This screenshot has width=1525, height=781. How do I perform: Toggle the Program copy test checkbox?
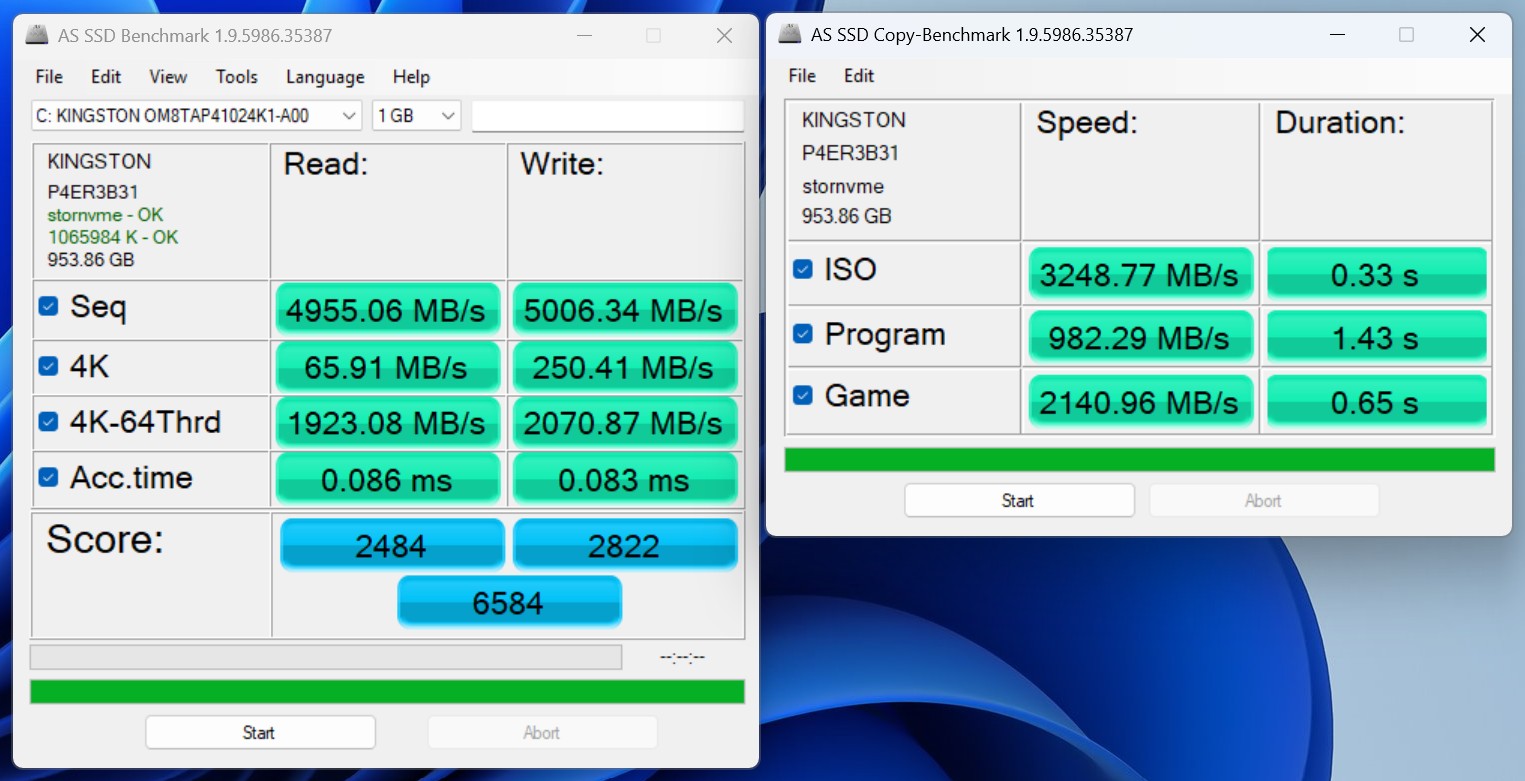802,334
